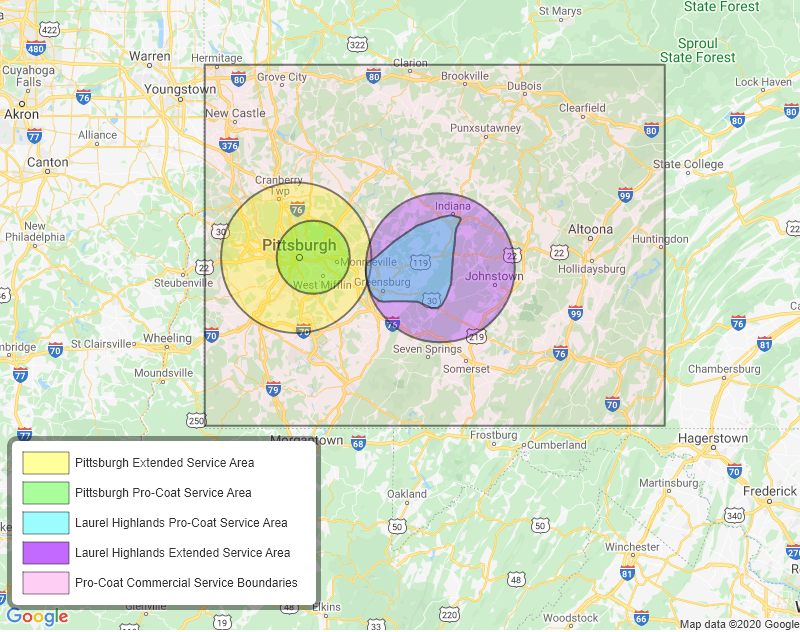Viewport: 800px width, 632px height.
Task: Click the cyan Laurel Highlands Pro-Coat swatch
Action: pos(46,523)
